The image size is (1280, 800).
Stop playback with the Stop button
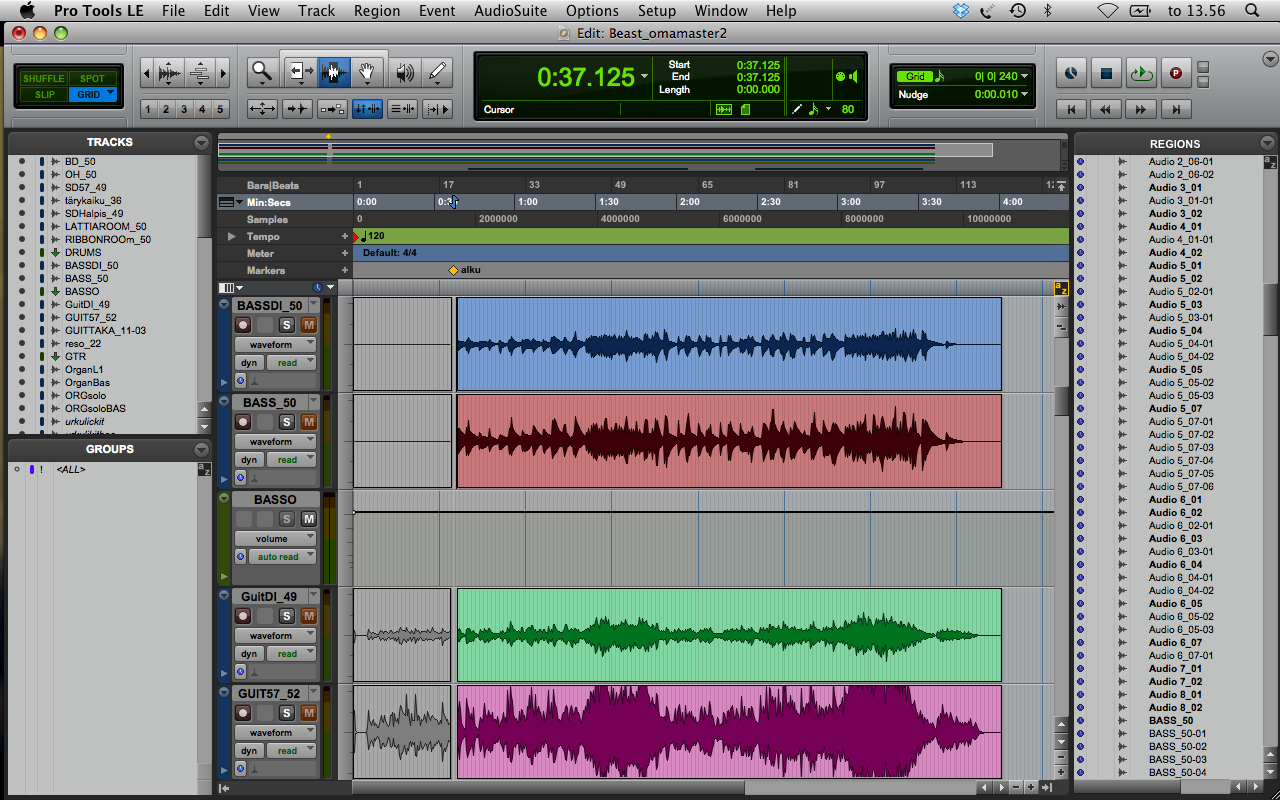(x=1106, y=73)
